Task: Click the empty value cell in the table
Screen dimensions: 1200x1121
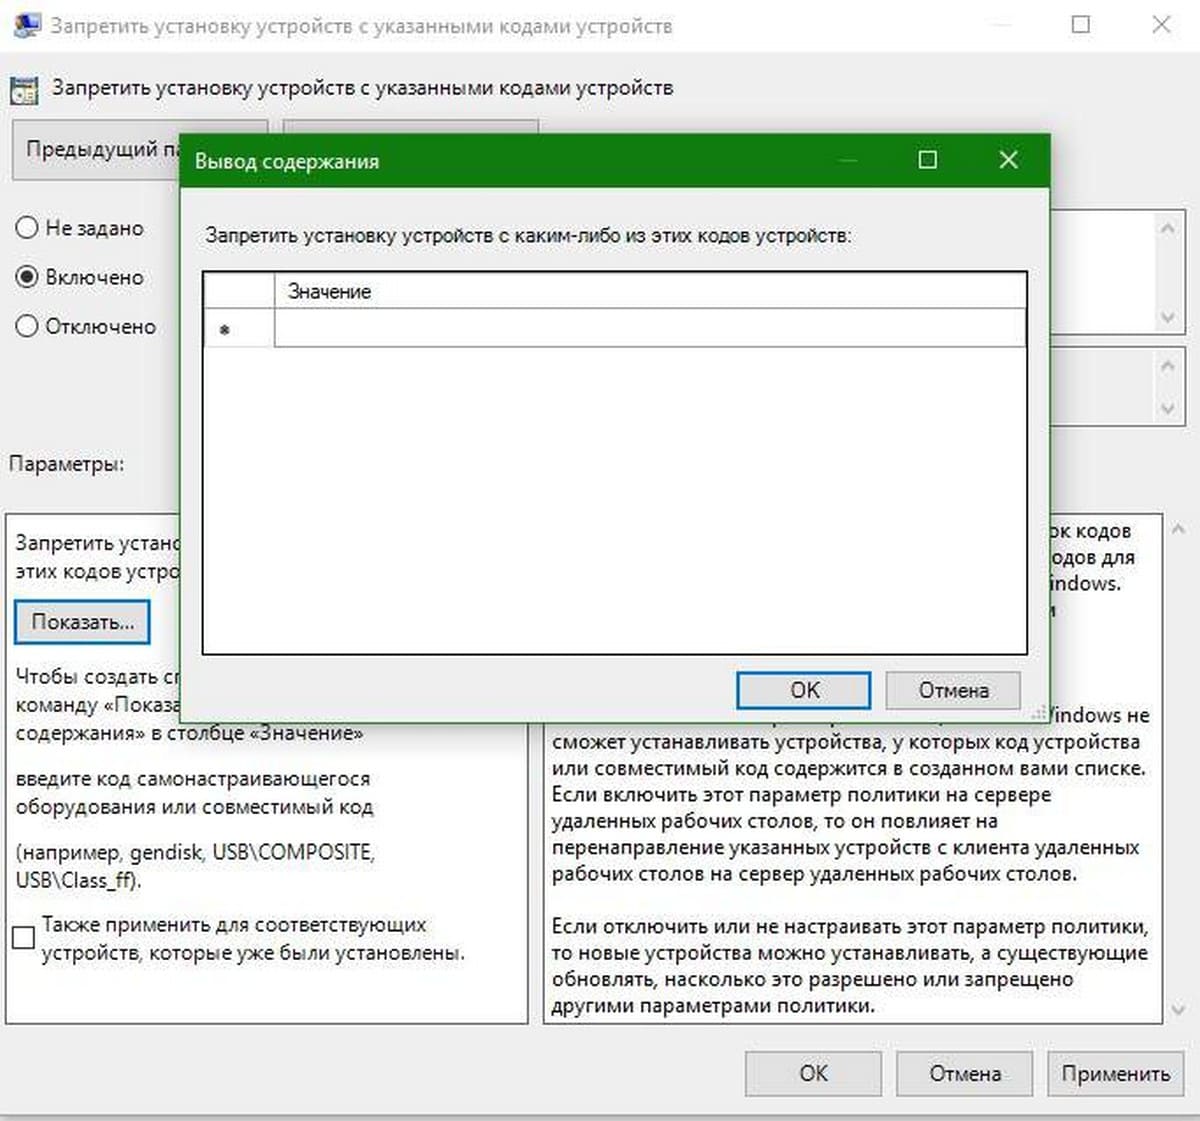Action: (x=650, y=329)
